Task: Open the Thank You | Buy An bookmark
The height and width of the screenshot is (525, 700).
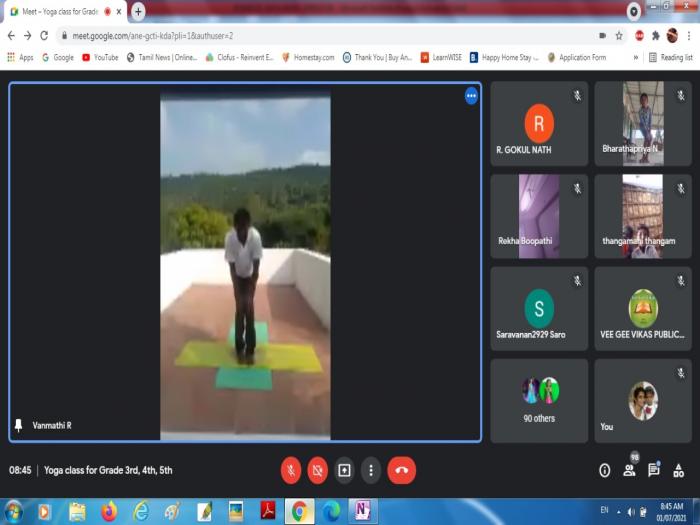Action: pyautogui.click(x=377, y=57)
